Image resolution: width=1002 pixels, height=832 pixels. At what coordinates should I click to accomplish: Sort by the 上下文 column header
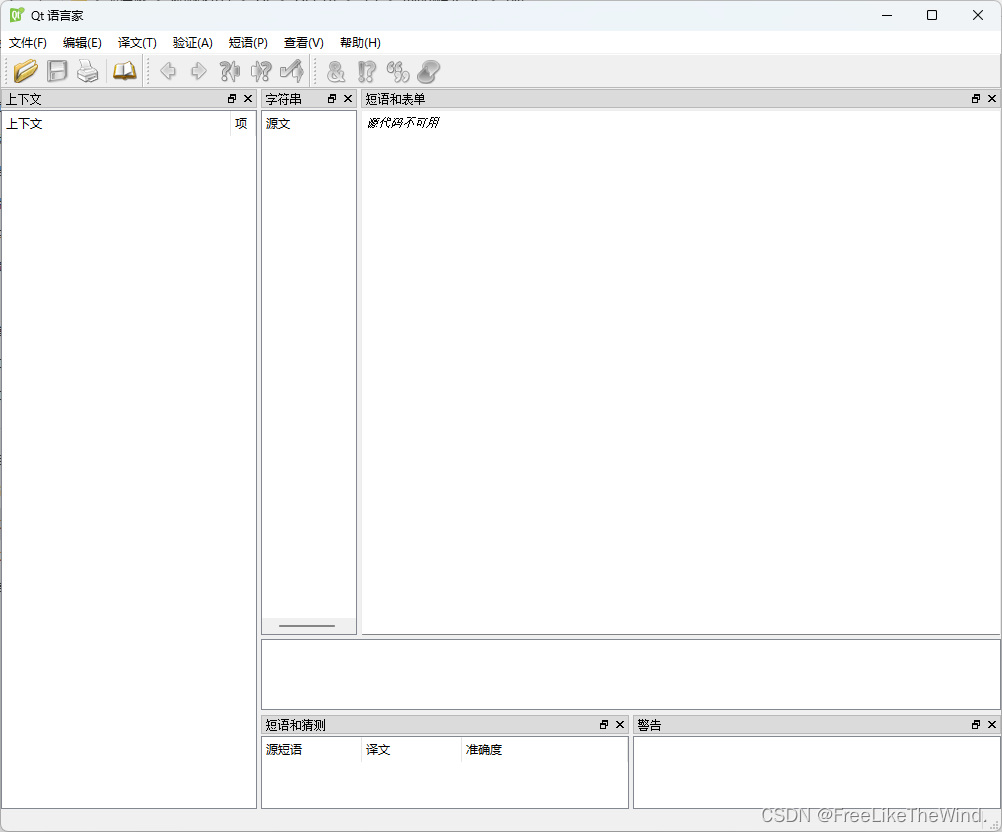(116, 123)
